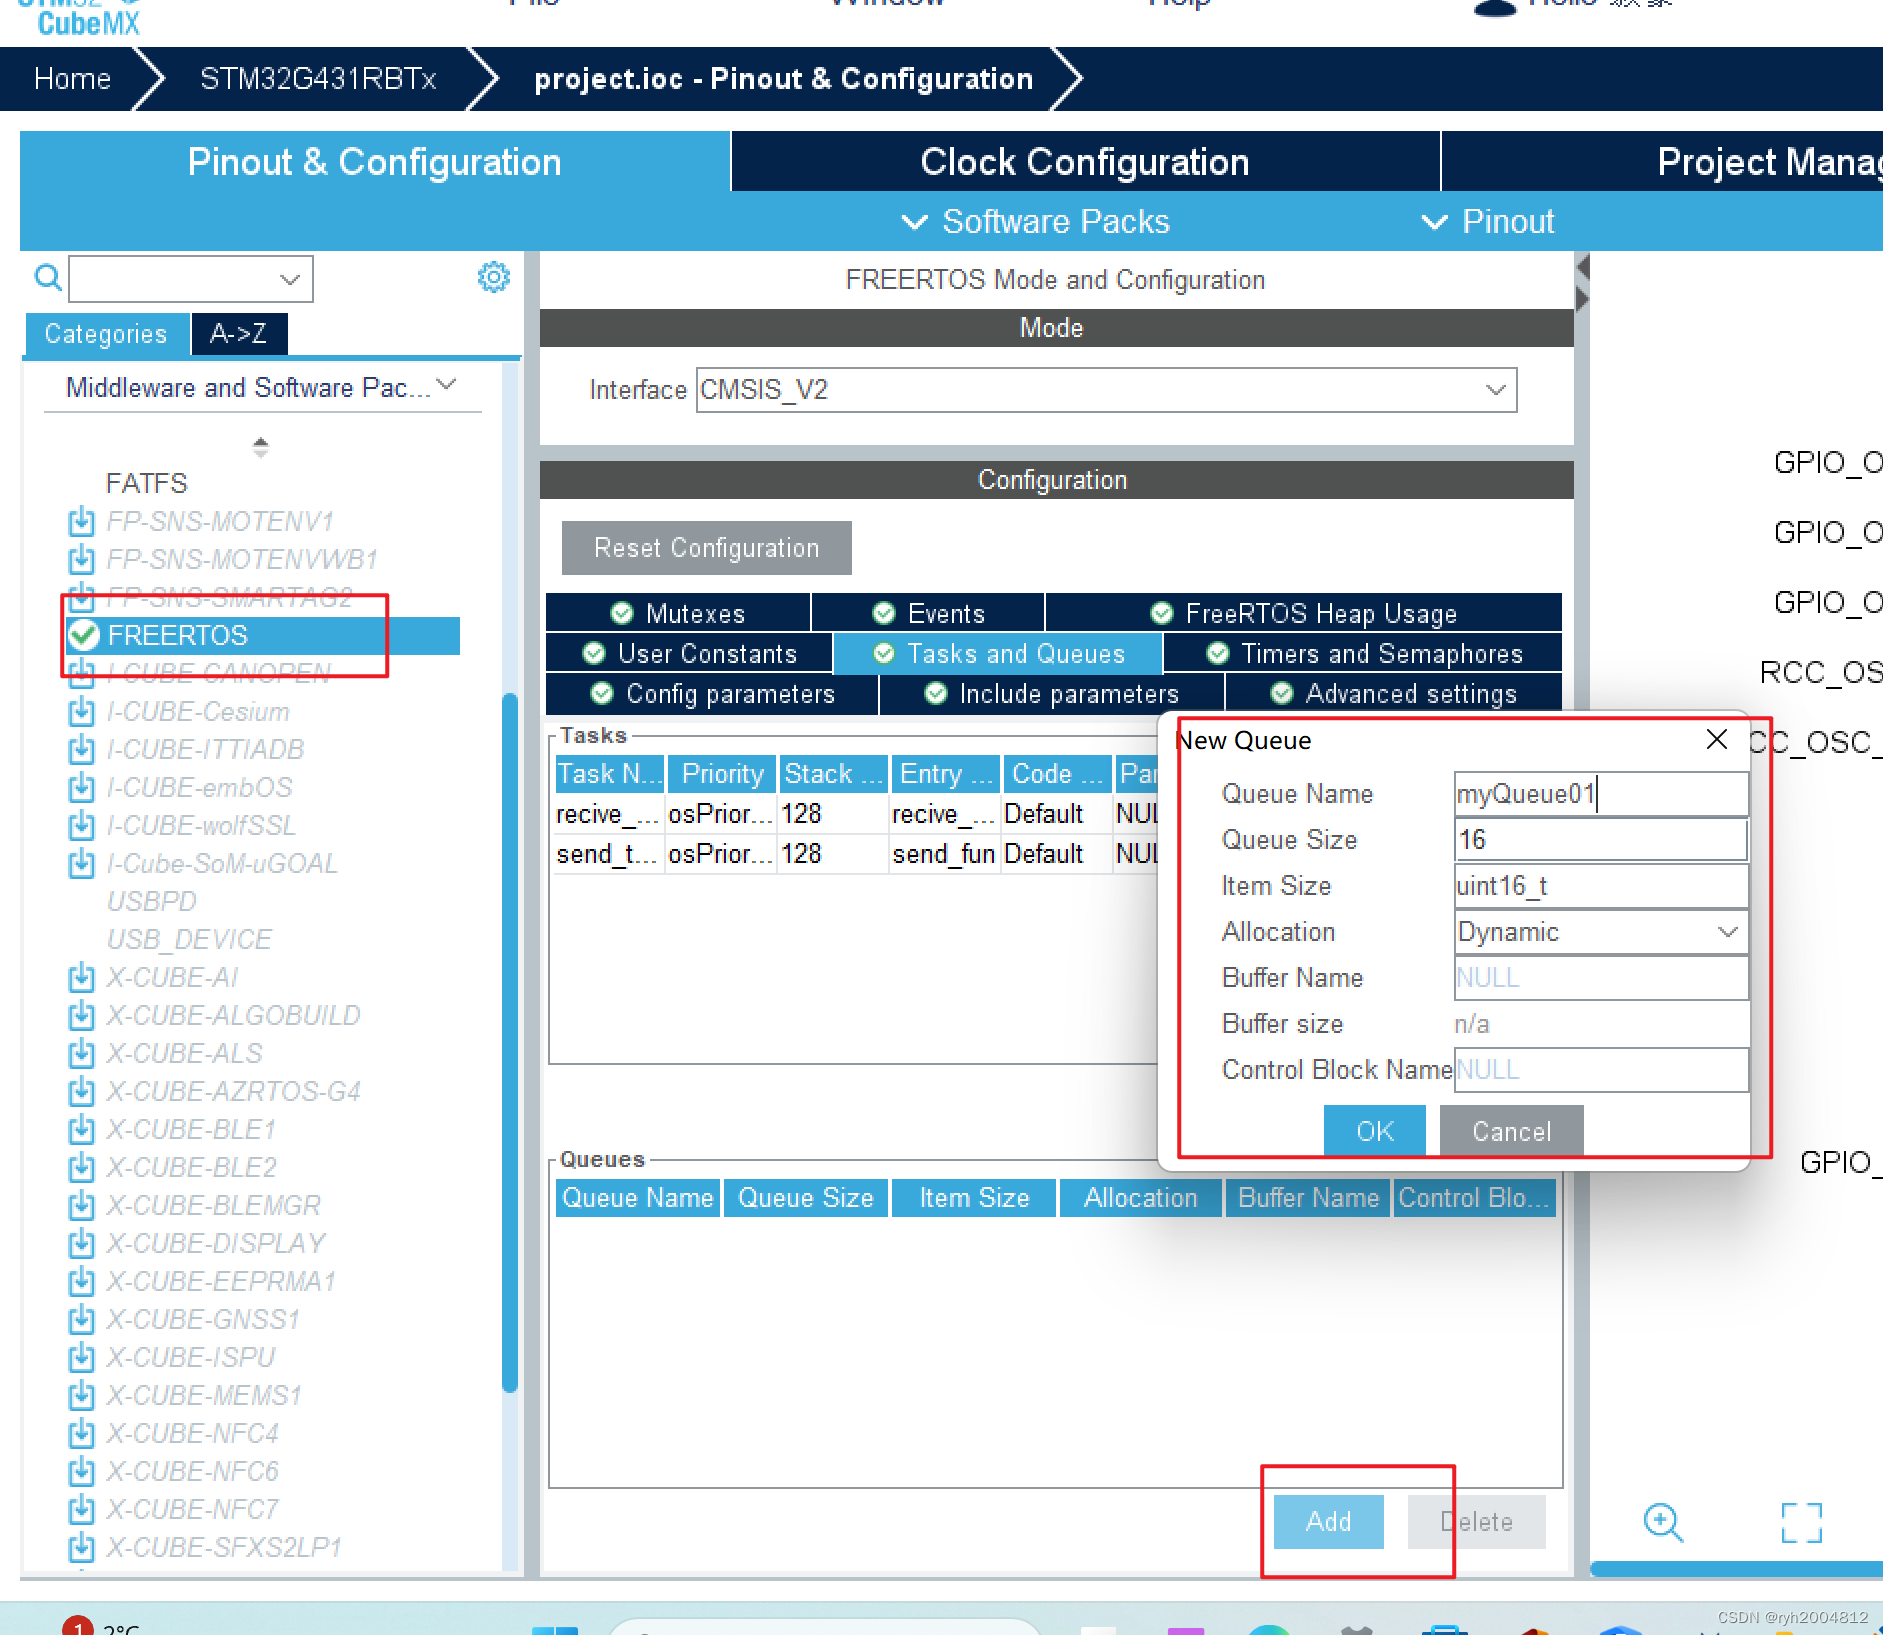The height and width of the screenshot is (1635, 1883).
Task: Close the New Queue dialog
Action: [1717, 739]
